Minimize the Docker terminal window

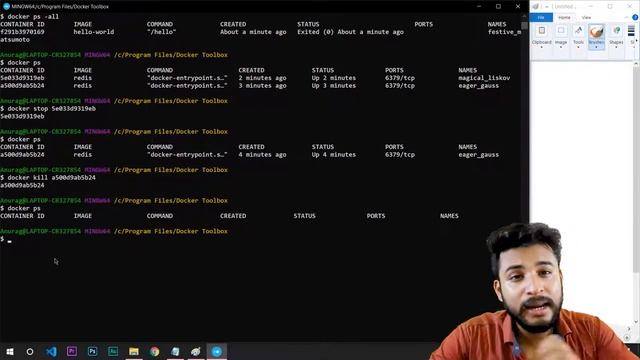point(479,7)
